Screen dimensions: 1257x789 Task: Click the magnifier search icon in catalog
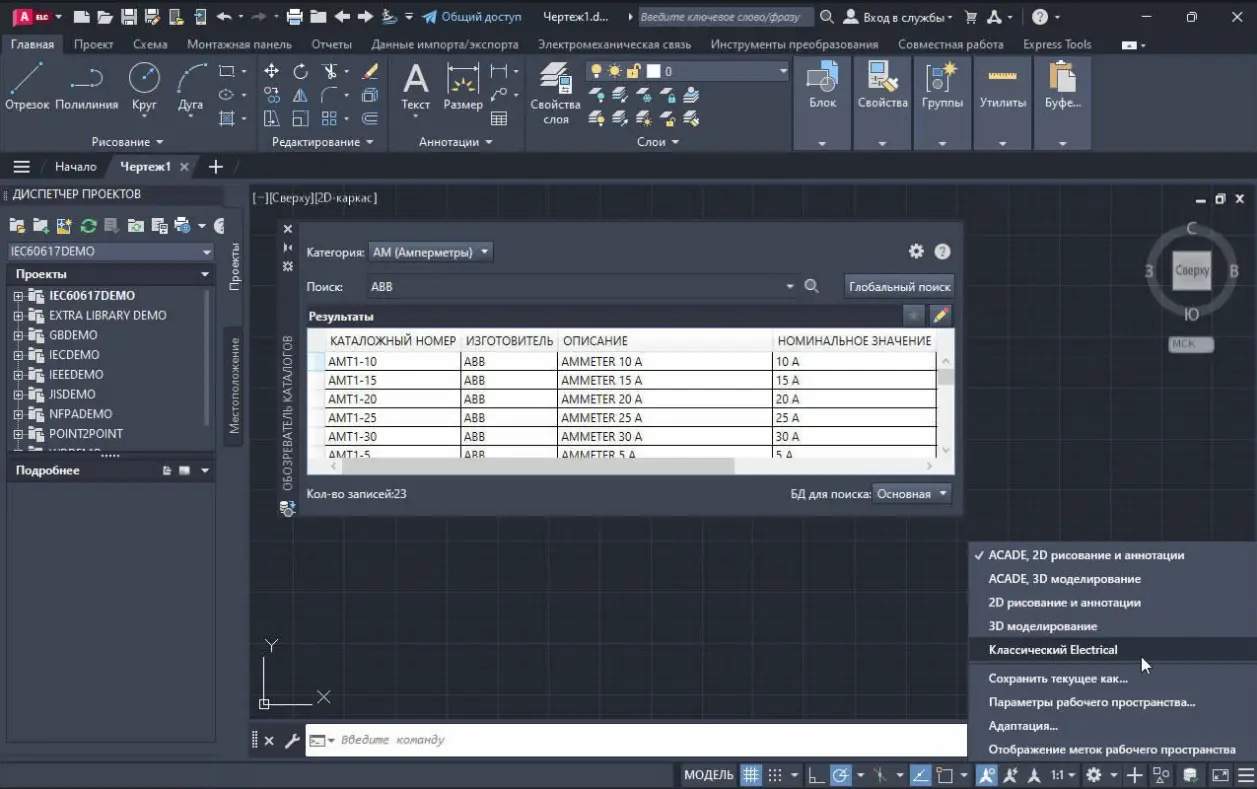click(811, 287)
